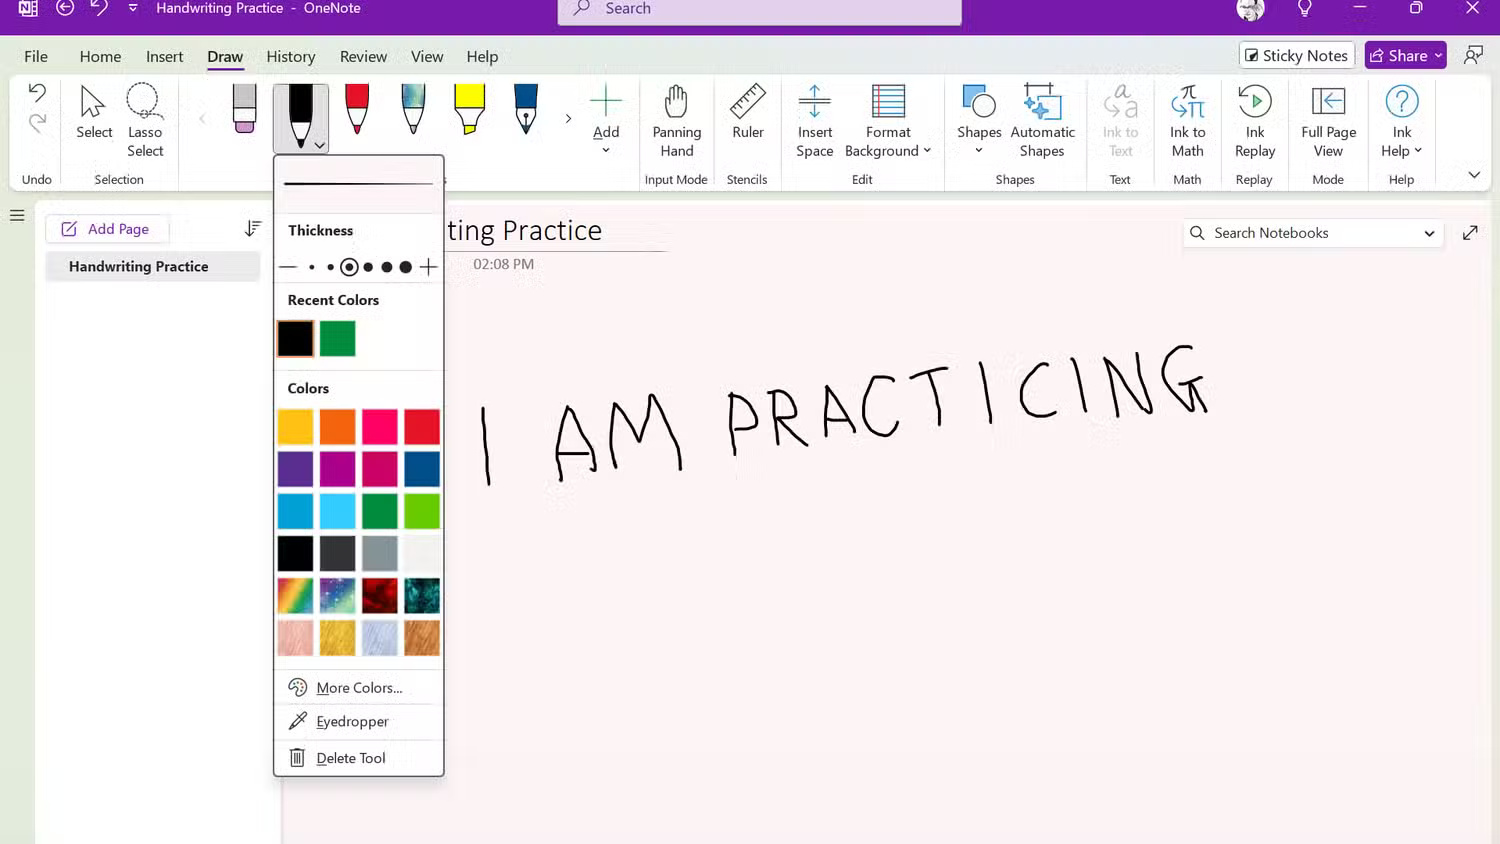Viewport: 1500px width, 844px height.
Task: Enable Sticky Notes
Action: point(1296,55)
